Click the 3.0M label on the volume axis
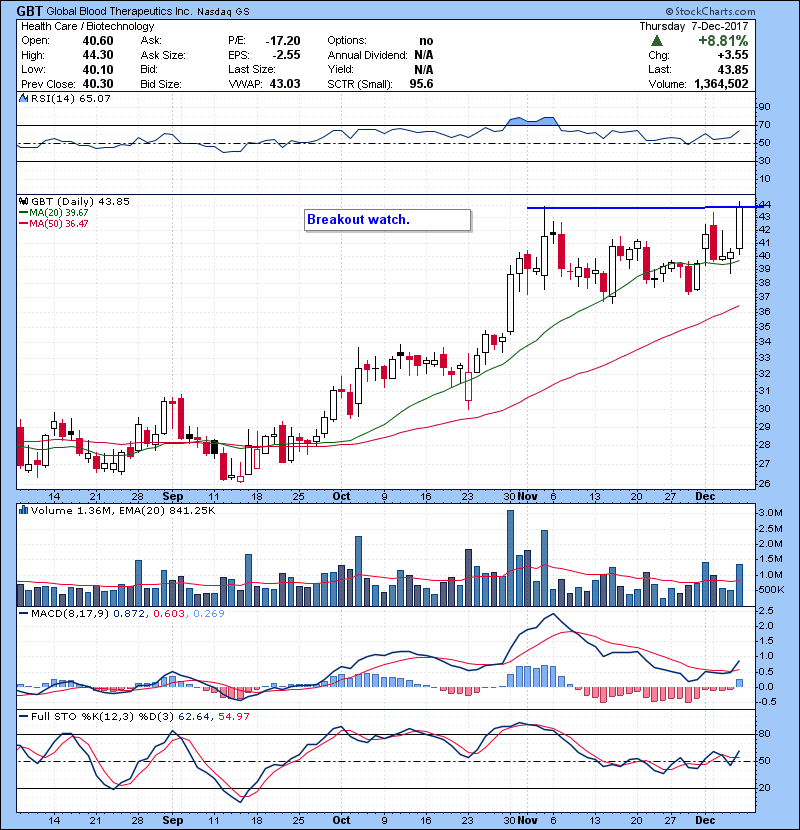Screen dimensions: 800x830 770,512
